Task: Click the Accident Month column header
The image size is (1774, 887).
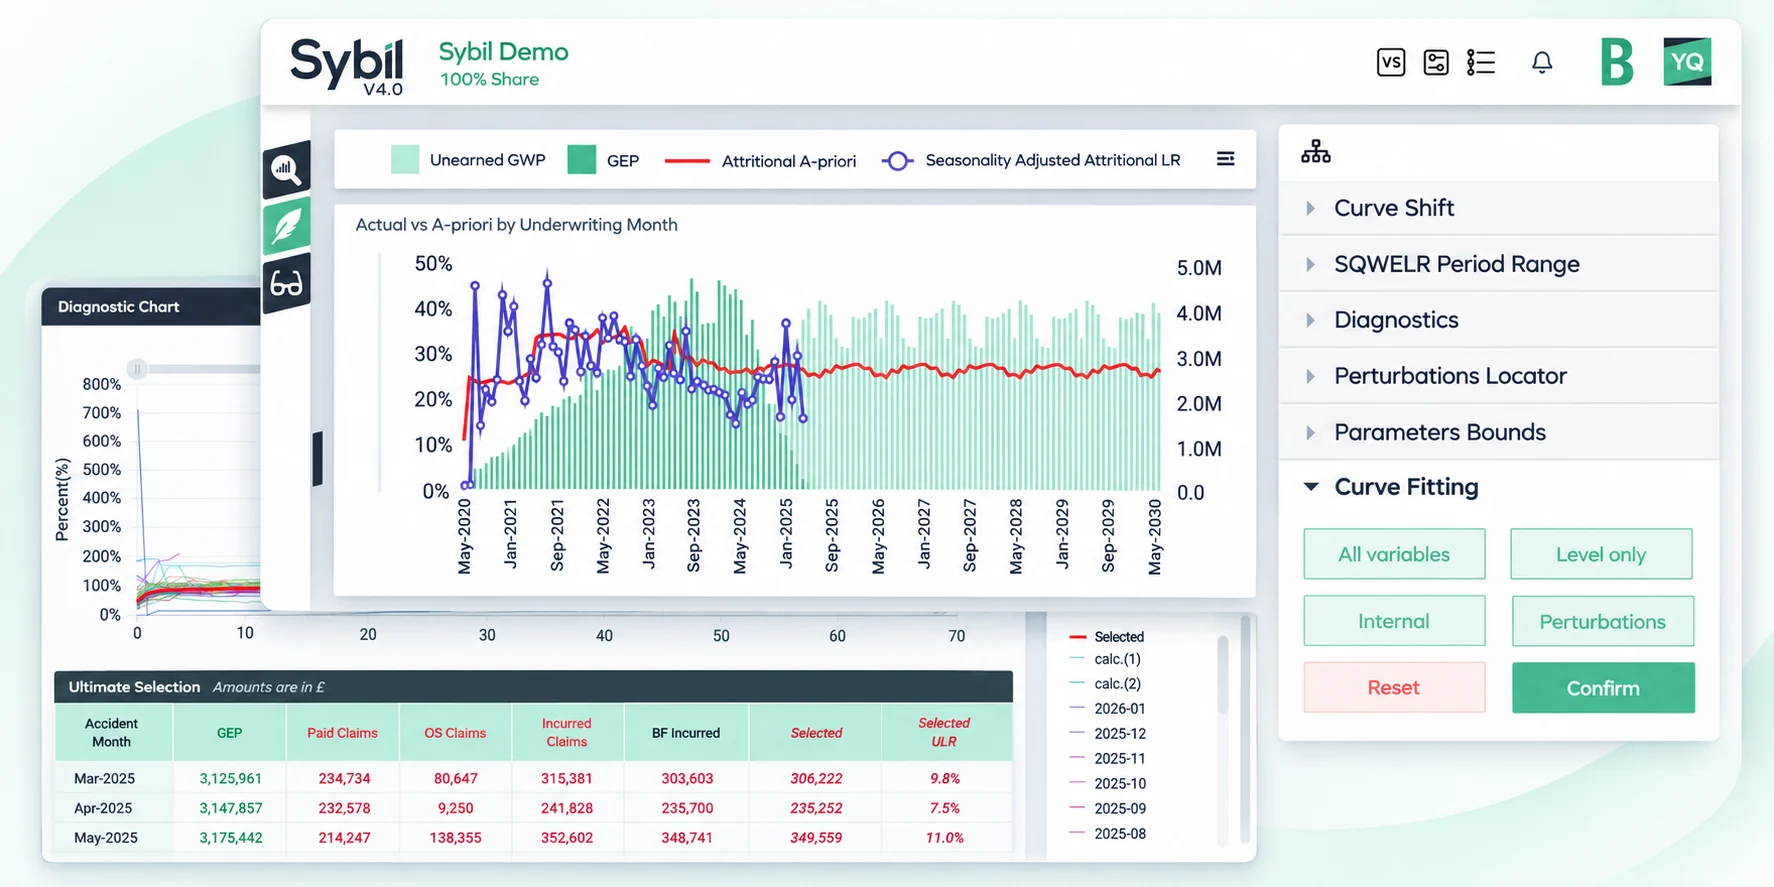Action: coord(112,732)
